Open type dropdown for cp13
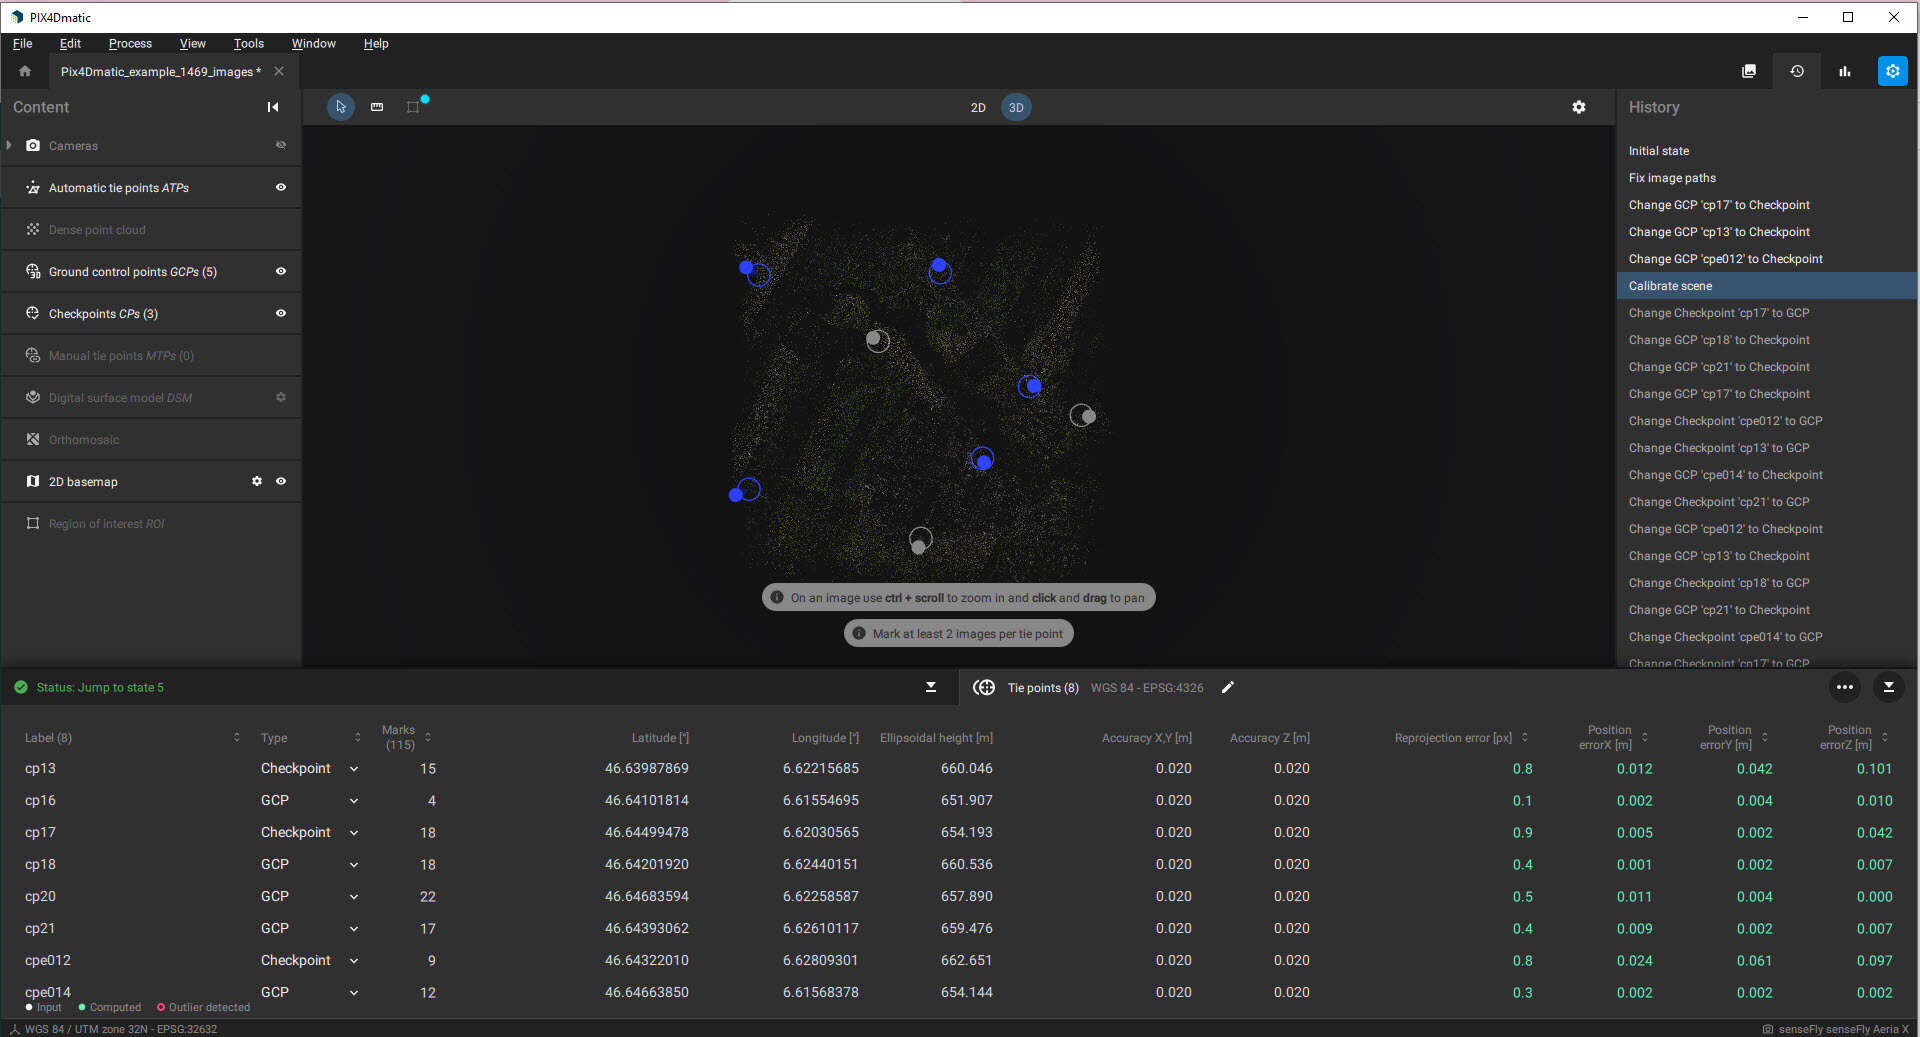Viewport: 1920px width, 1037px height. (353, 769)
